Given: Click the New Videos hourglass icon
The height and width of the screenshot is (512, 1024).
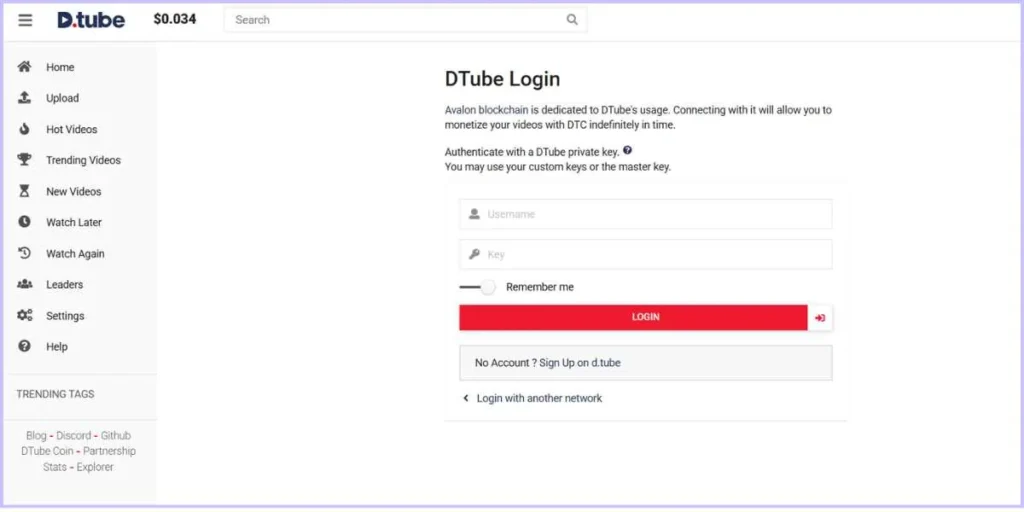Looking at the screenshot, I should point(25,191).
